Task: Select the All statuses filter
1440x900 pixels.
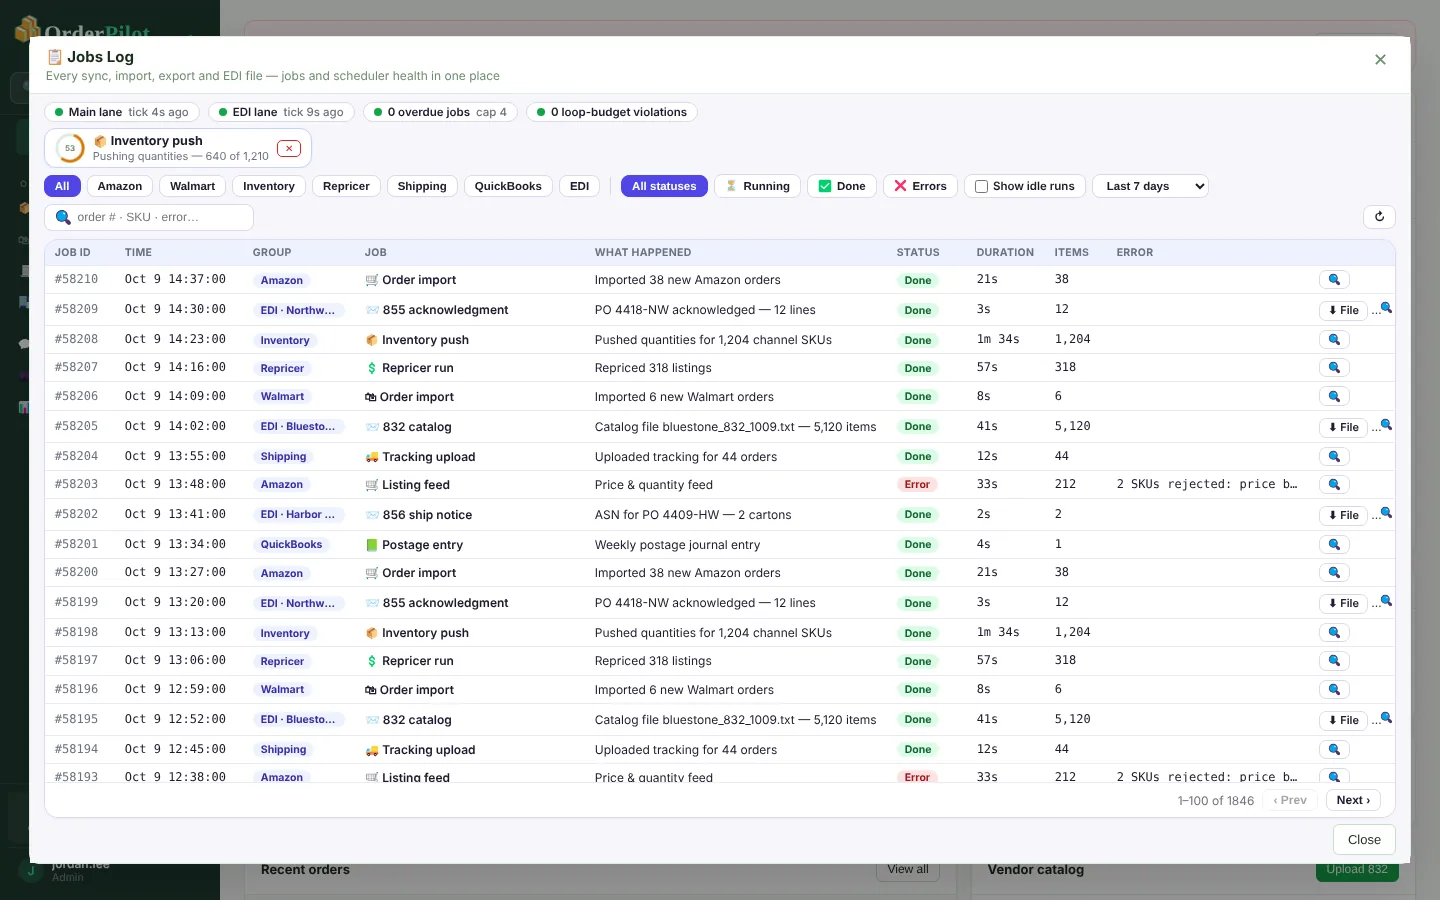Action: (664, 186)
